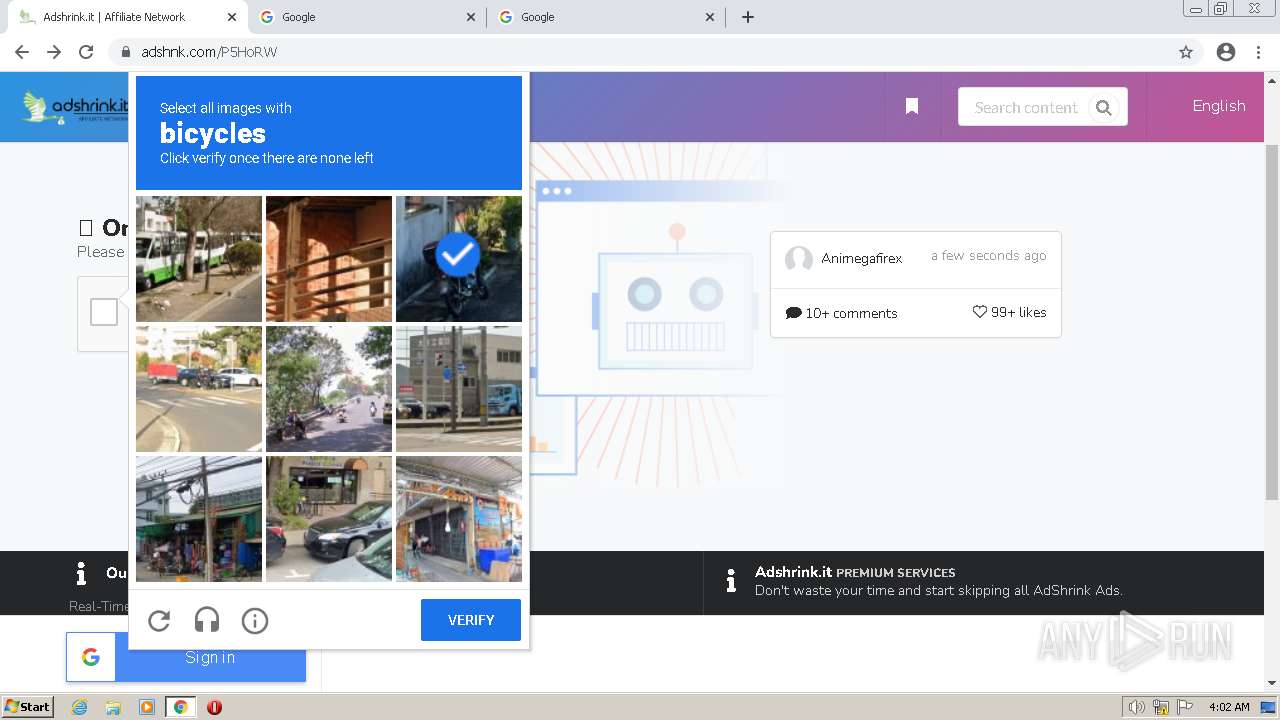The height and width of the screenshot is (720, 1280).
Task: Open Windows Explorer folder from taskbar
Action: [113, 707]
